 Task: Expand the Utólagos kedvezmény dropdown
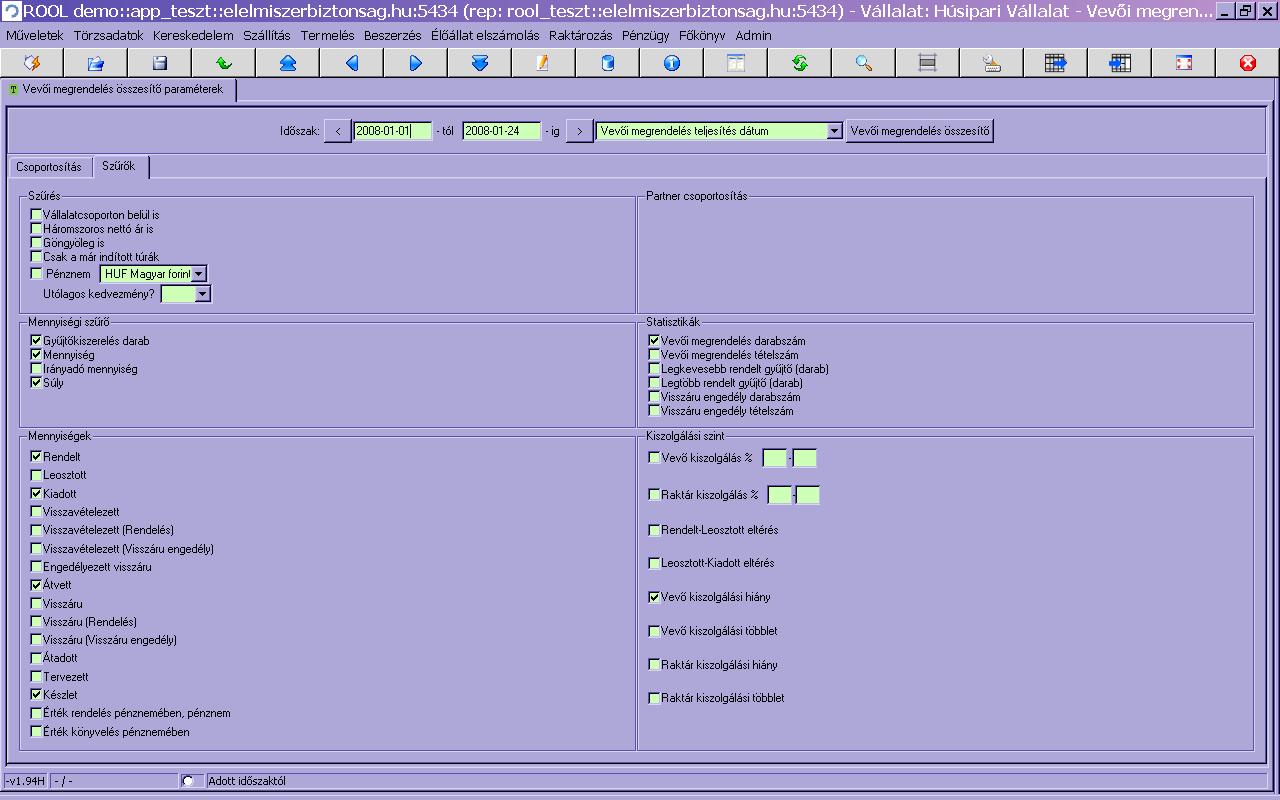(203, 294)
